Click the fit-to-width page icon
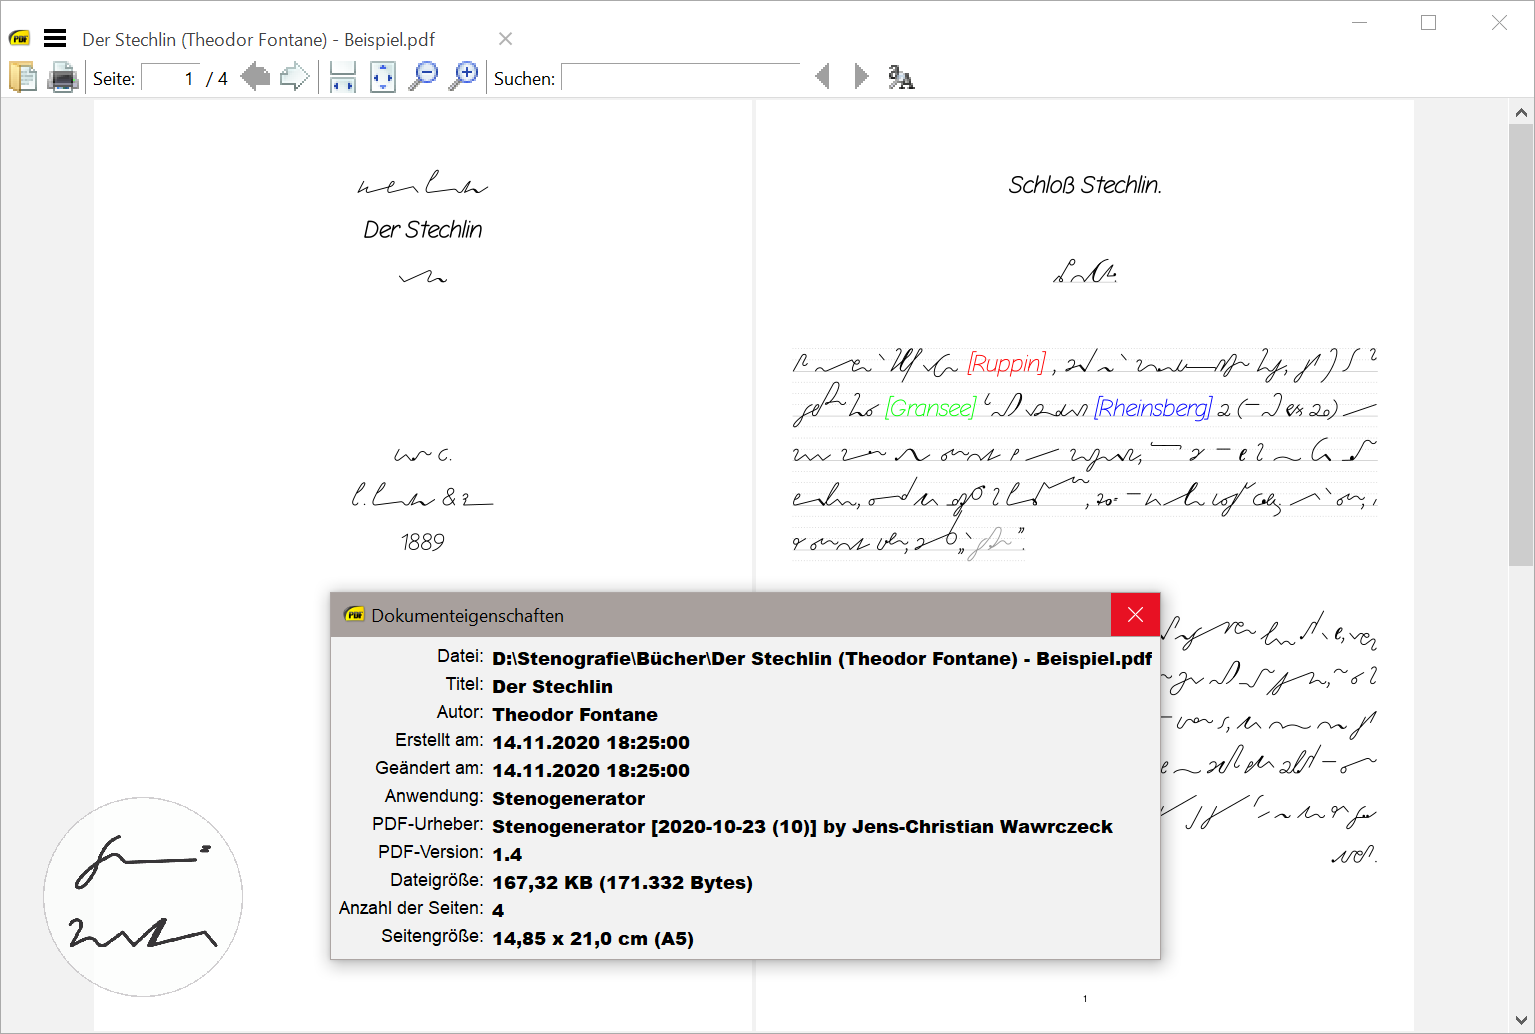The width and height of the screenshot is (1535, 1034). tap(342, 77)
